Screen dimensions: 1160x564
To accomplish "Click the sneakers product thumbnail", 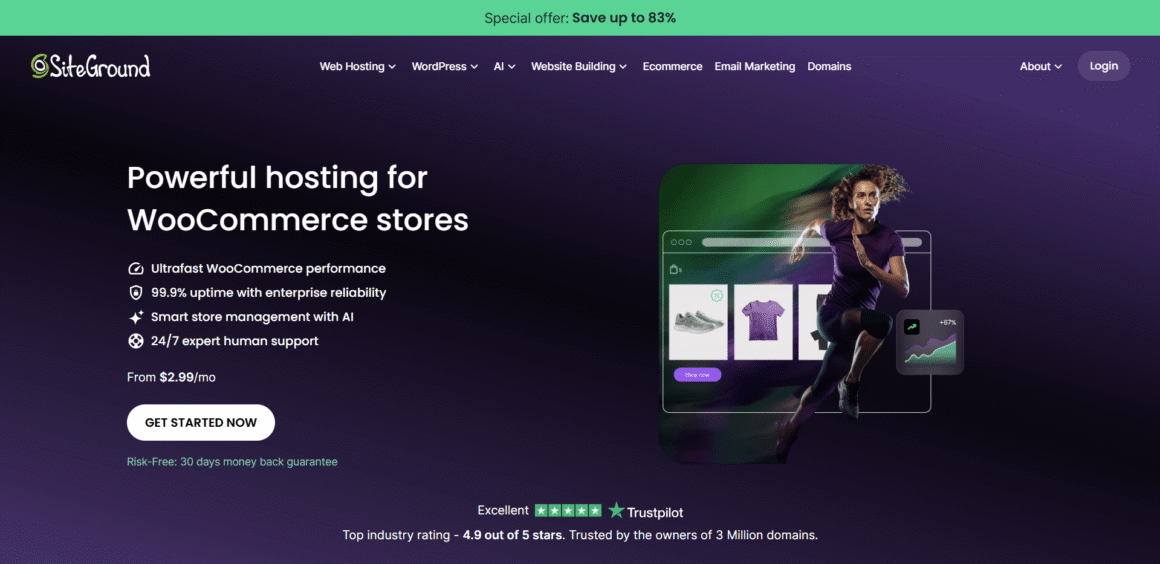I will tap(698, 322).
